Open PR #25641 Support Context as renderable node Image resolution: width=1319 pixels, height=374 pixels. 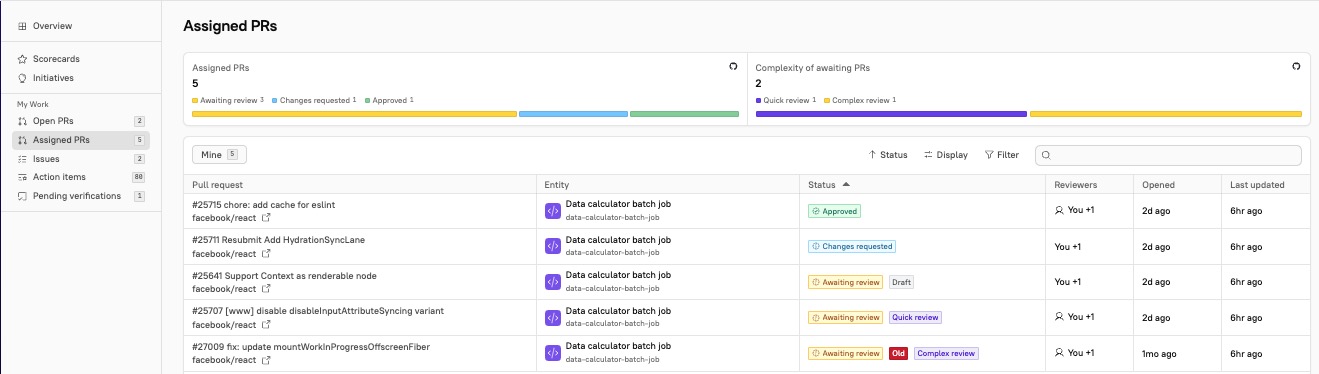[x=284, y=276]
